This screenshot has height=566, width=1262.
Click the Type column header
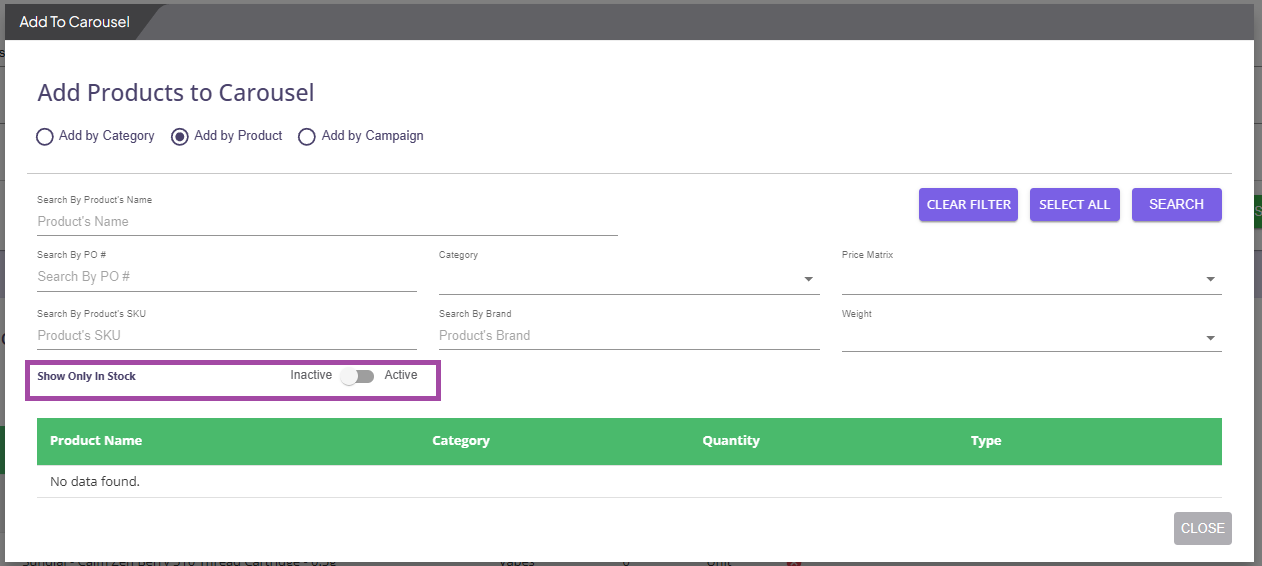pyautogui.click(x=985, y=441)
